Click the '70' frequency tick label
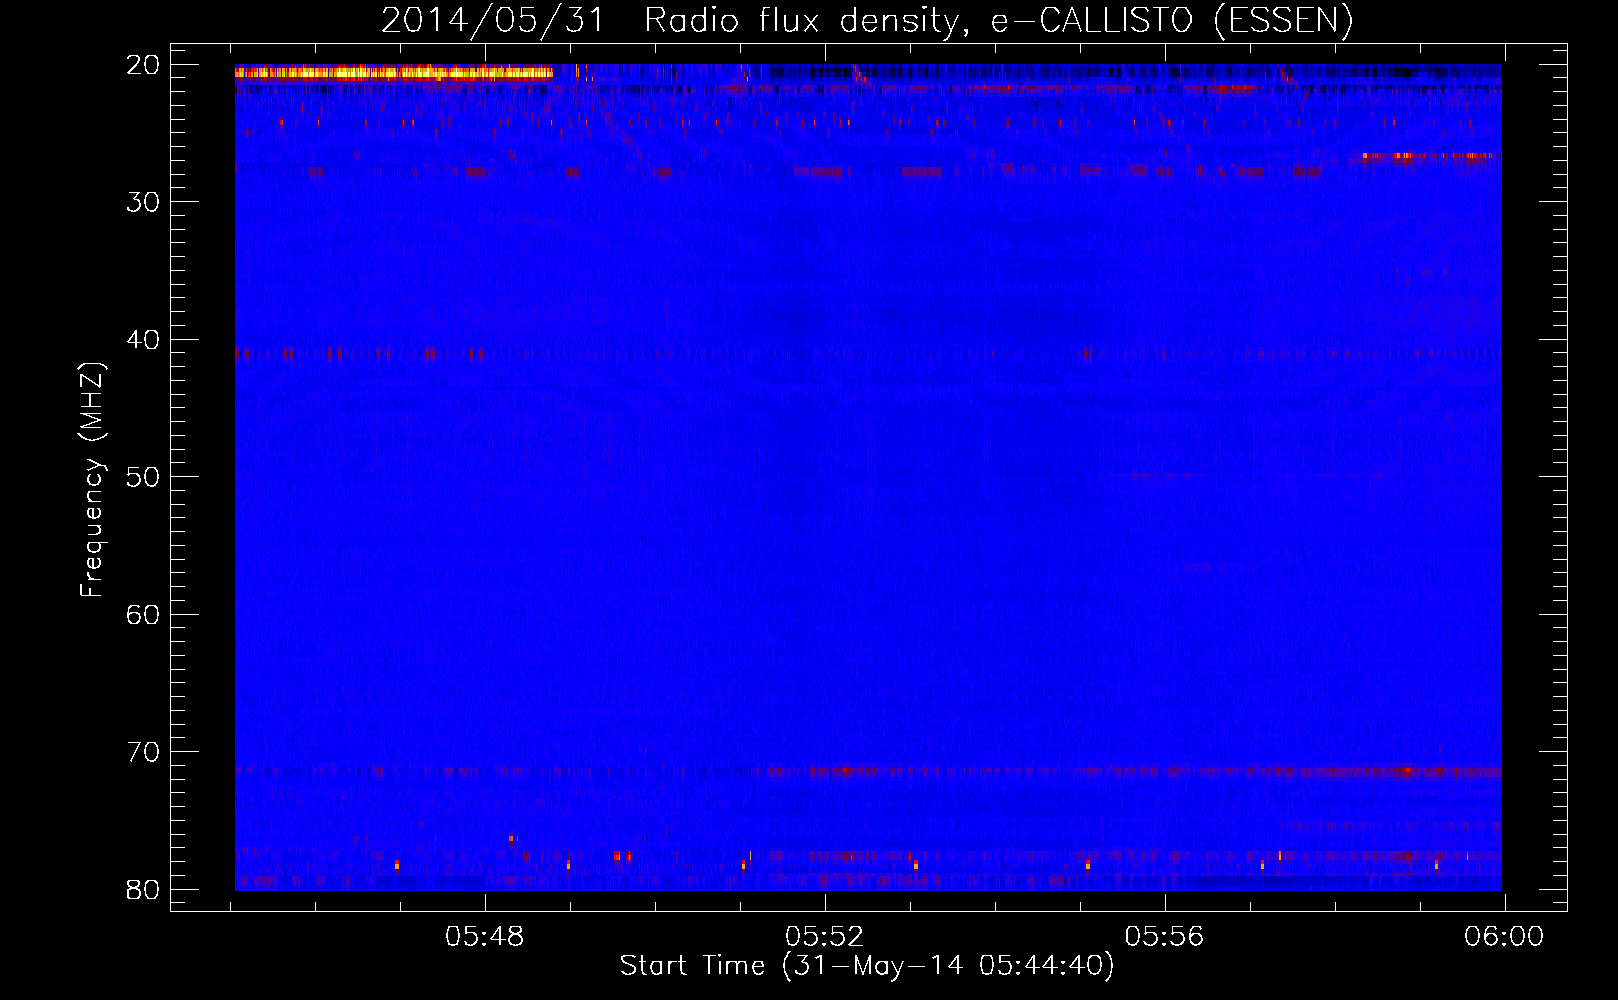The width and height of the screenshot is (1618, 1000). coord(143,752)
